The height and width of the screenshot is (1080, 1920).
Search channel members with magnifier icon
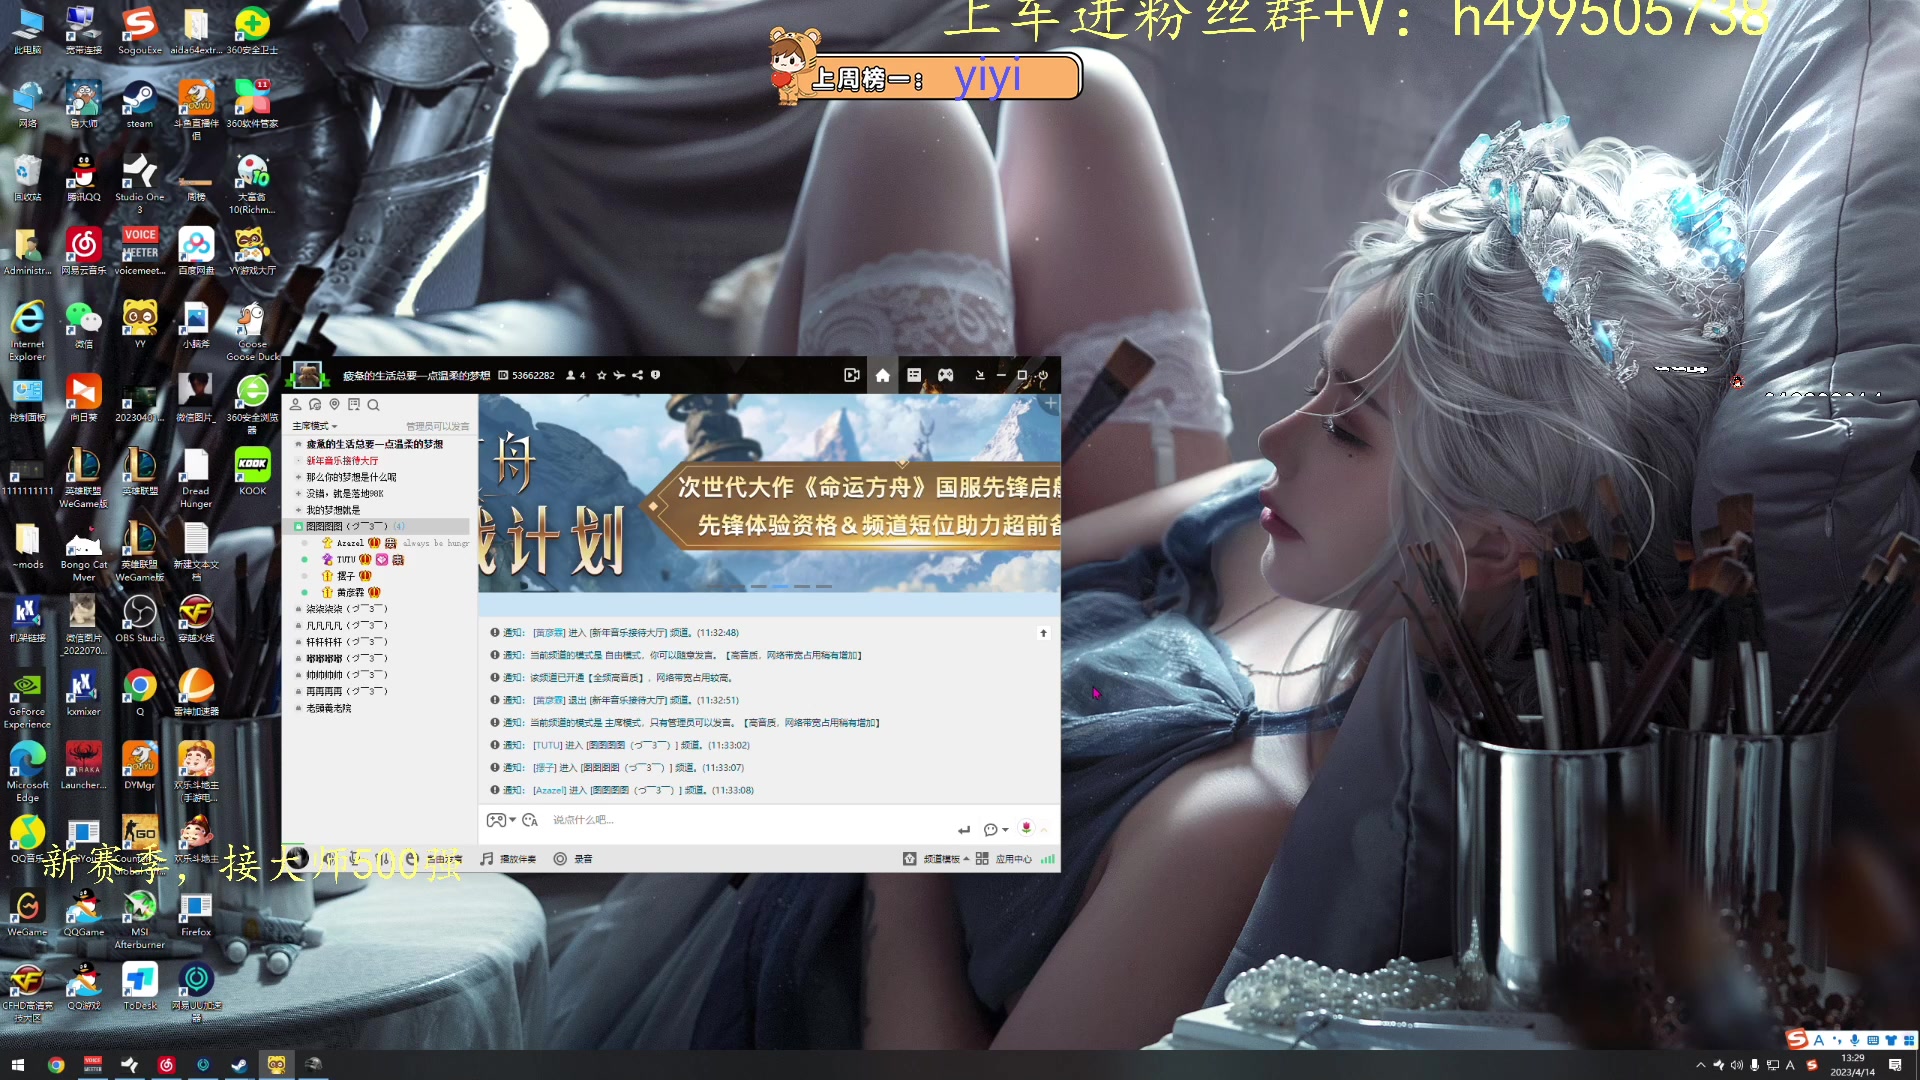click(373, 405)
